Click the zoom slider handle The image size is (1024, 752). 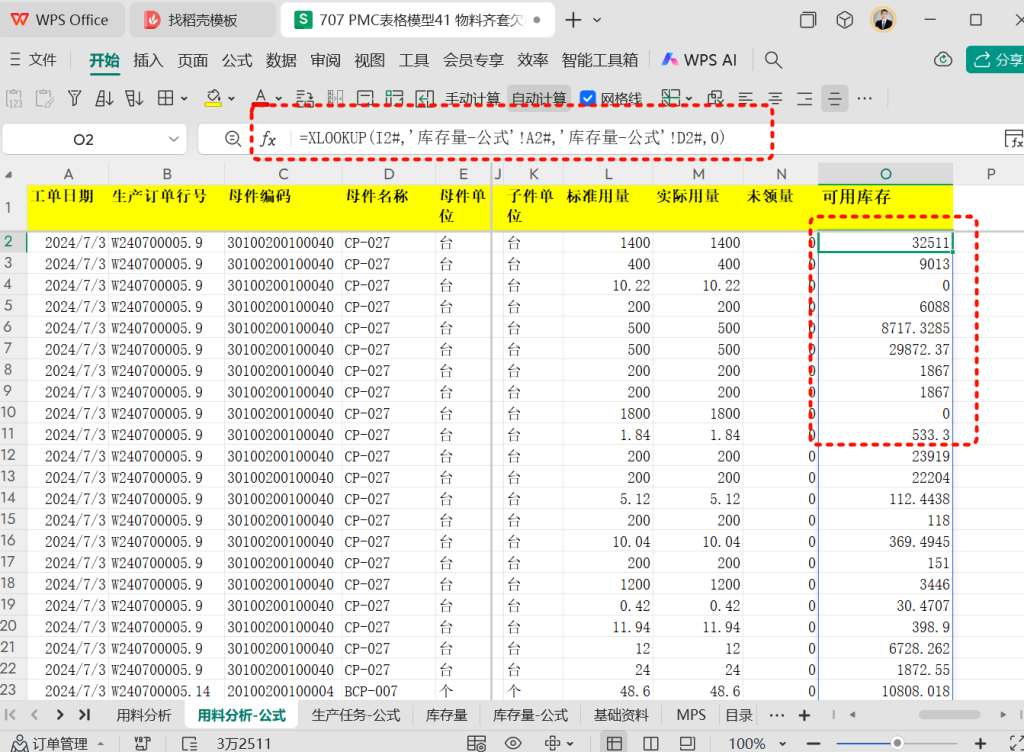click(x=897, y=743)
